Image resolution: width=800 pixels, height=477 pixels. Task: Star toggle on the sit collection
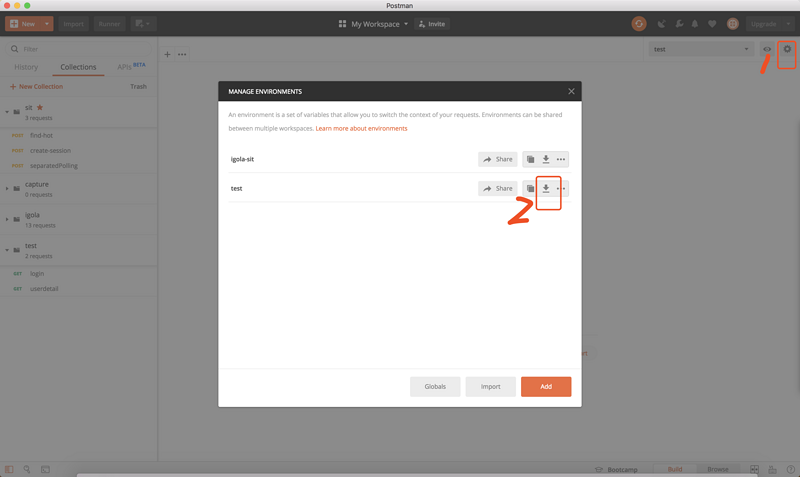pyautogui.click(x=40, y=107)
